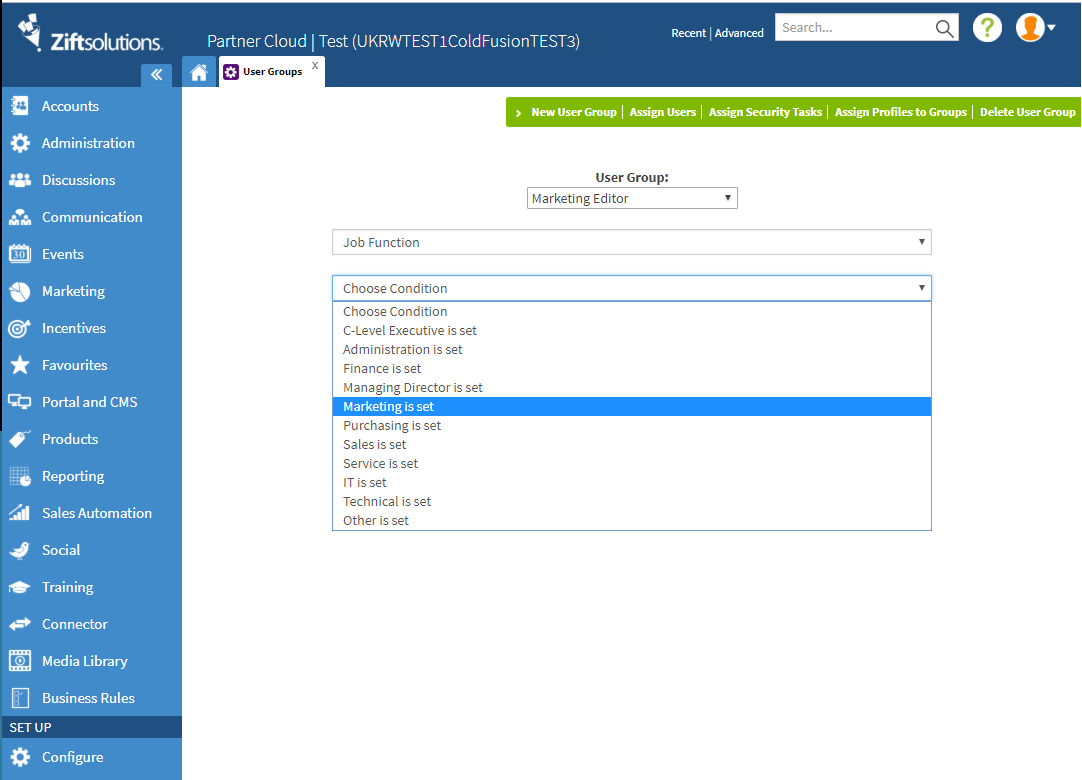Select 'Finance is set' option
1082x780 pixels.
(632, 369)
